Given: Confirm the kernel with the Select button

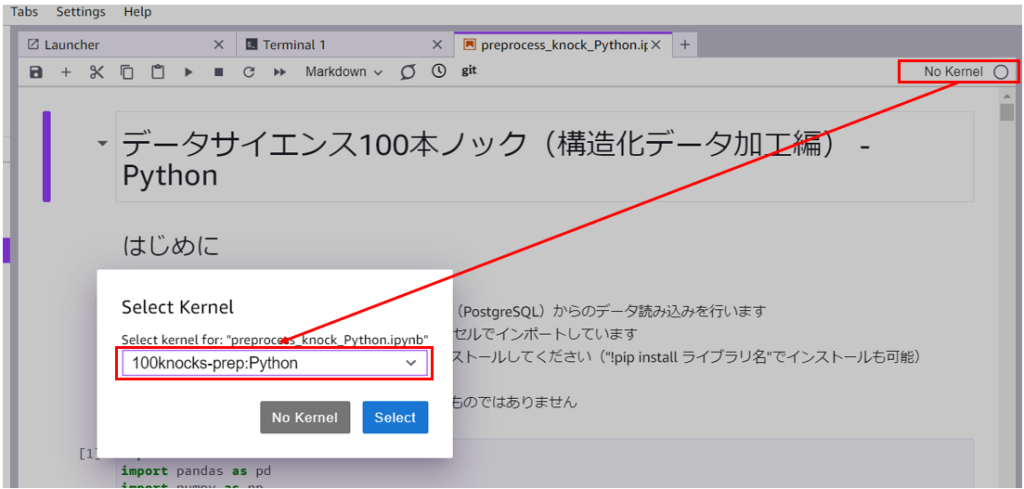Looking at the screenshot, I should click(x=395, y=417).
